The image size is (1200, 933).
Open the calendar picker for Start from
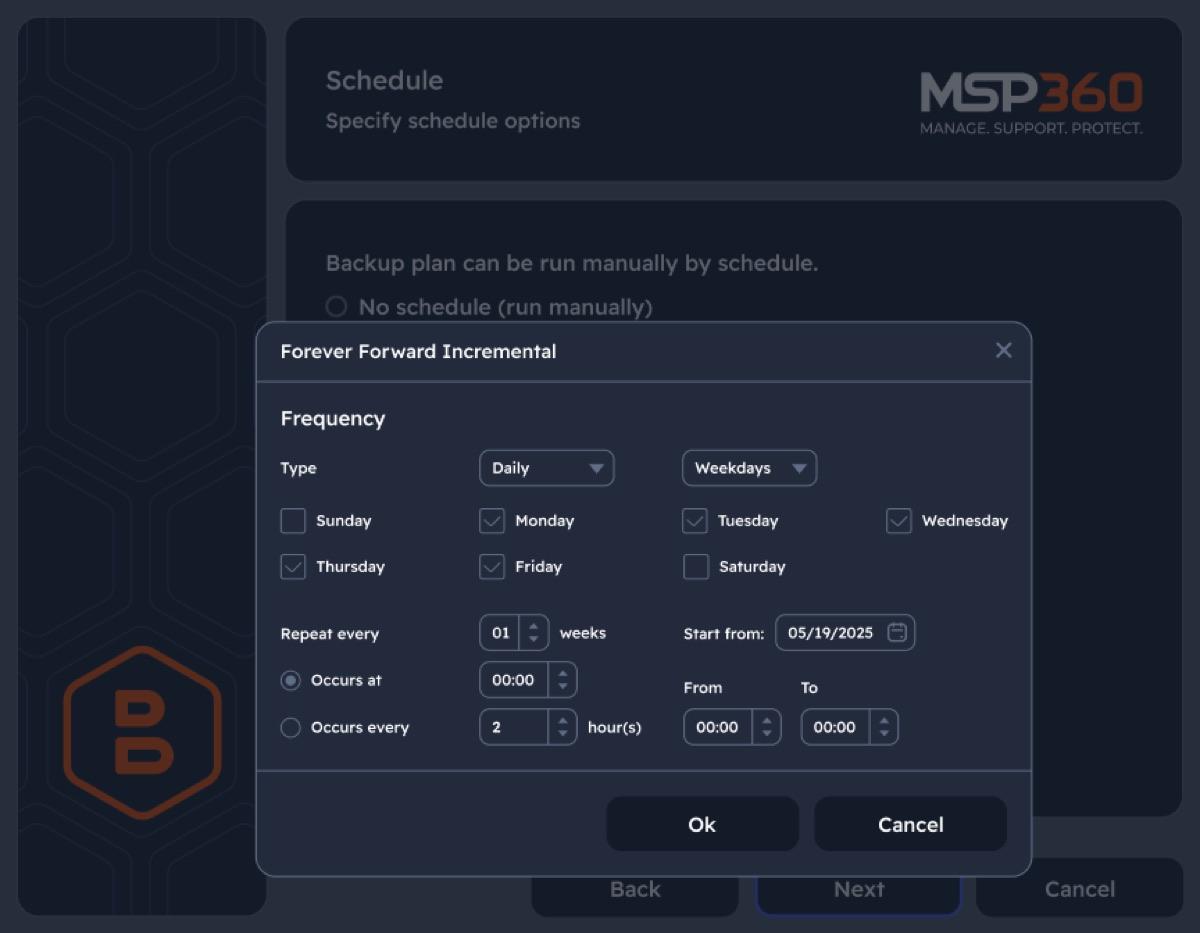click(897, 632)
